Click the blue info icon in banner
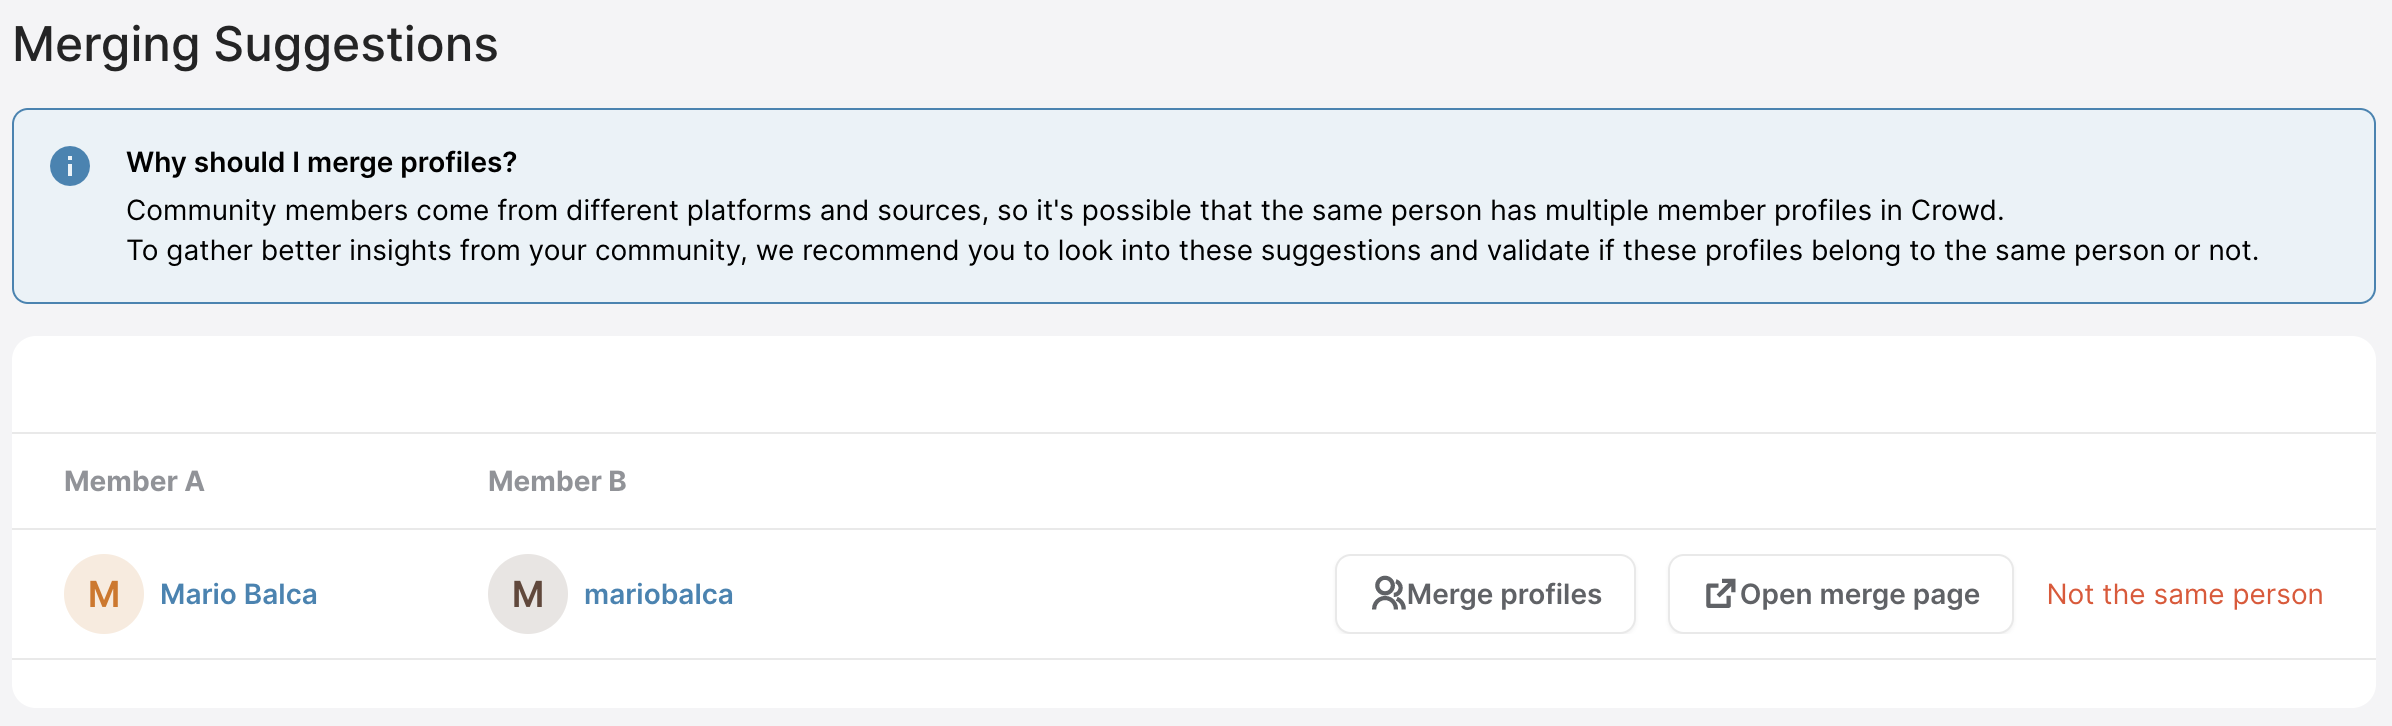This screenshot has height=726, width=2392. click(70, 166)
